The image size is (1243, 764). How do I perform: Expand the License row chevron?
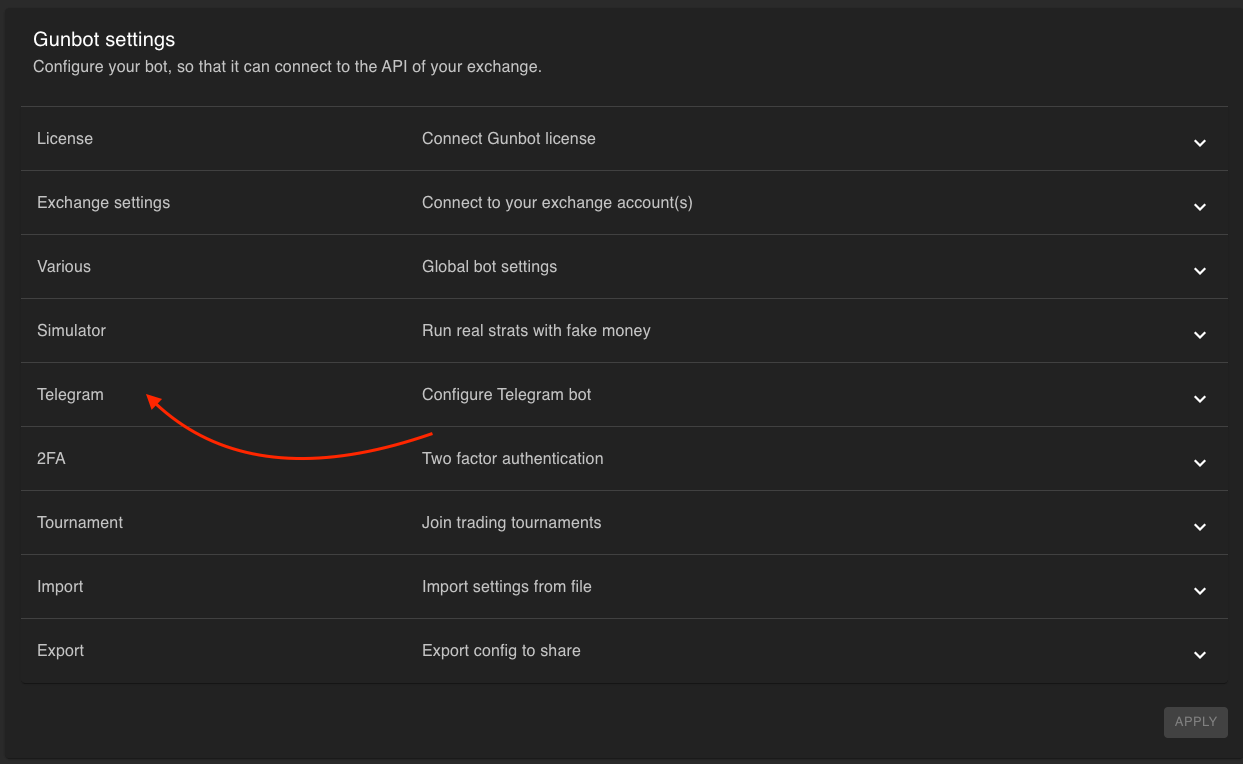coord(1200,143)
